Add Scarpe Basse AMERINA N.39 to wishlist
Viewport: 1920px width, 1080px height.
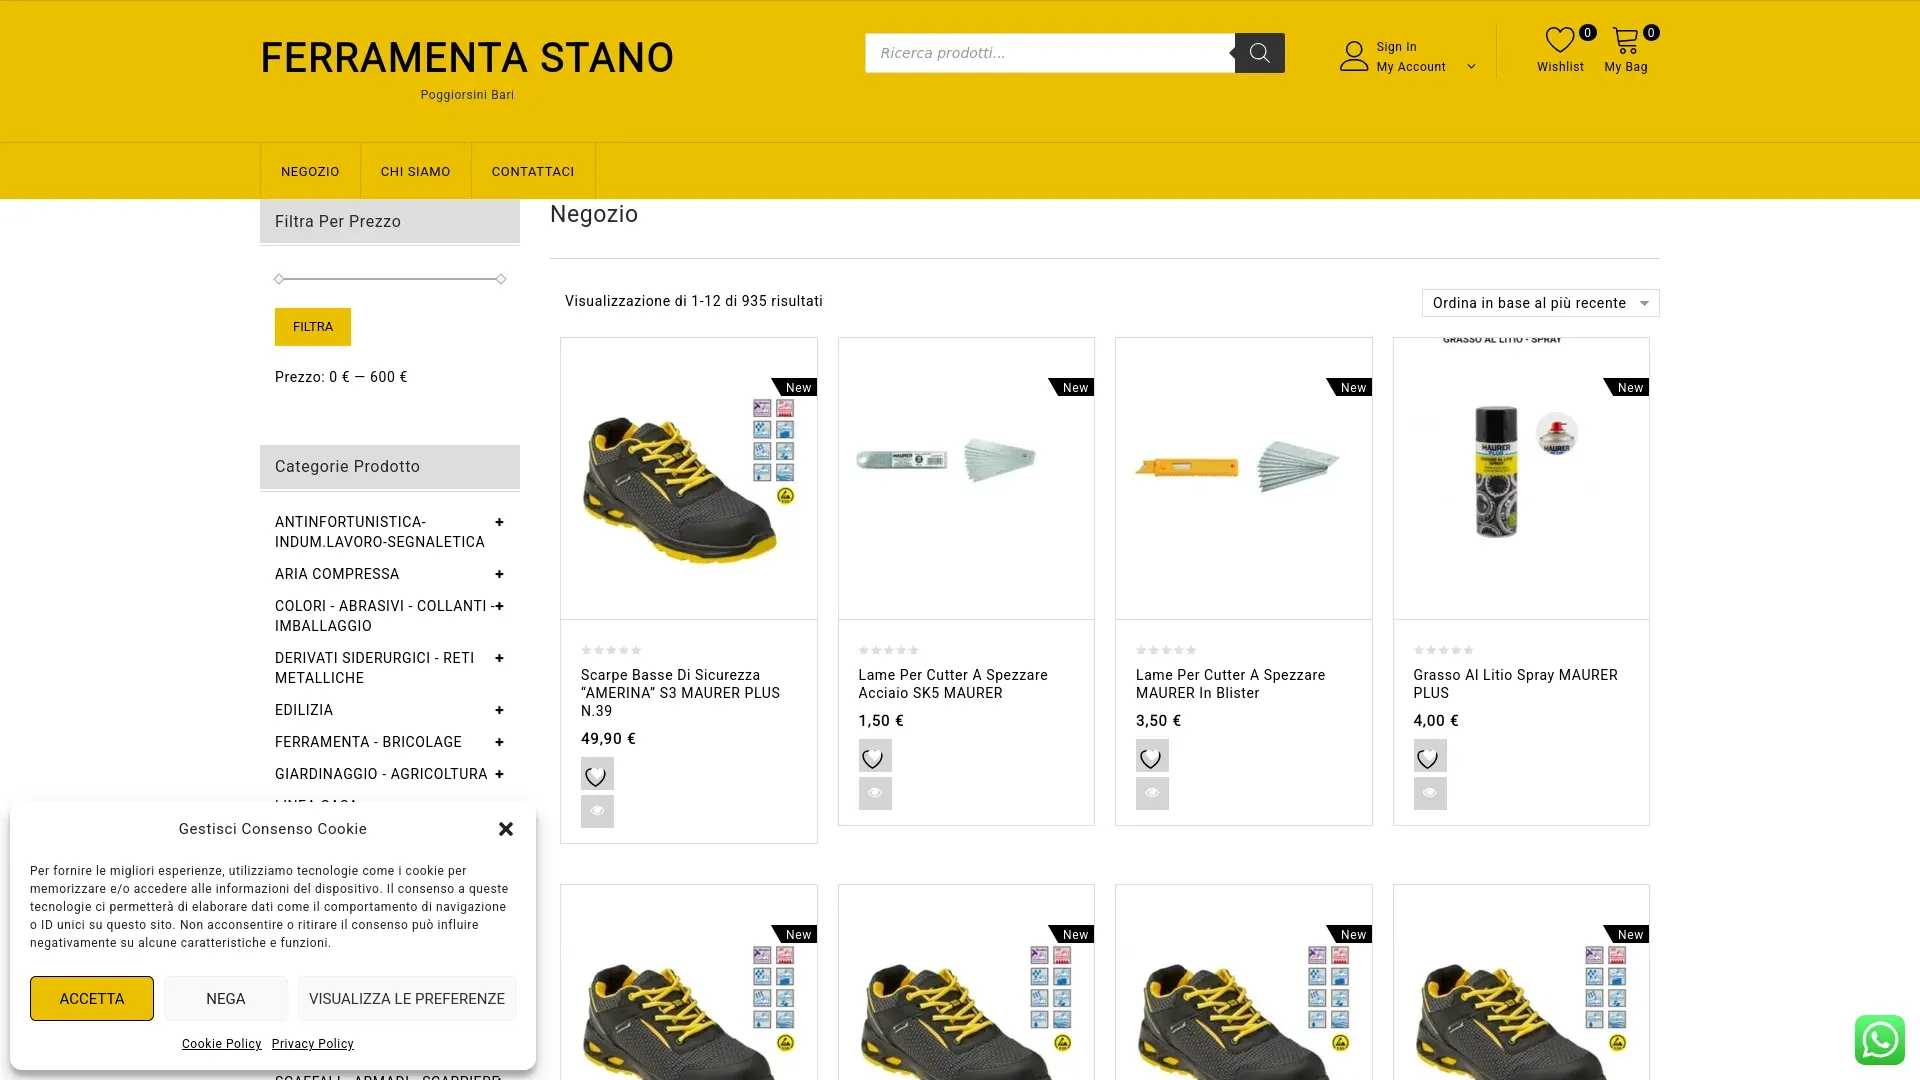(597, 774)
